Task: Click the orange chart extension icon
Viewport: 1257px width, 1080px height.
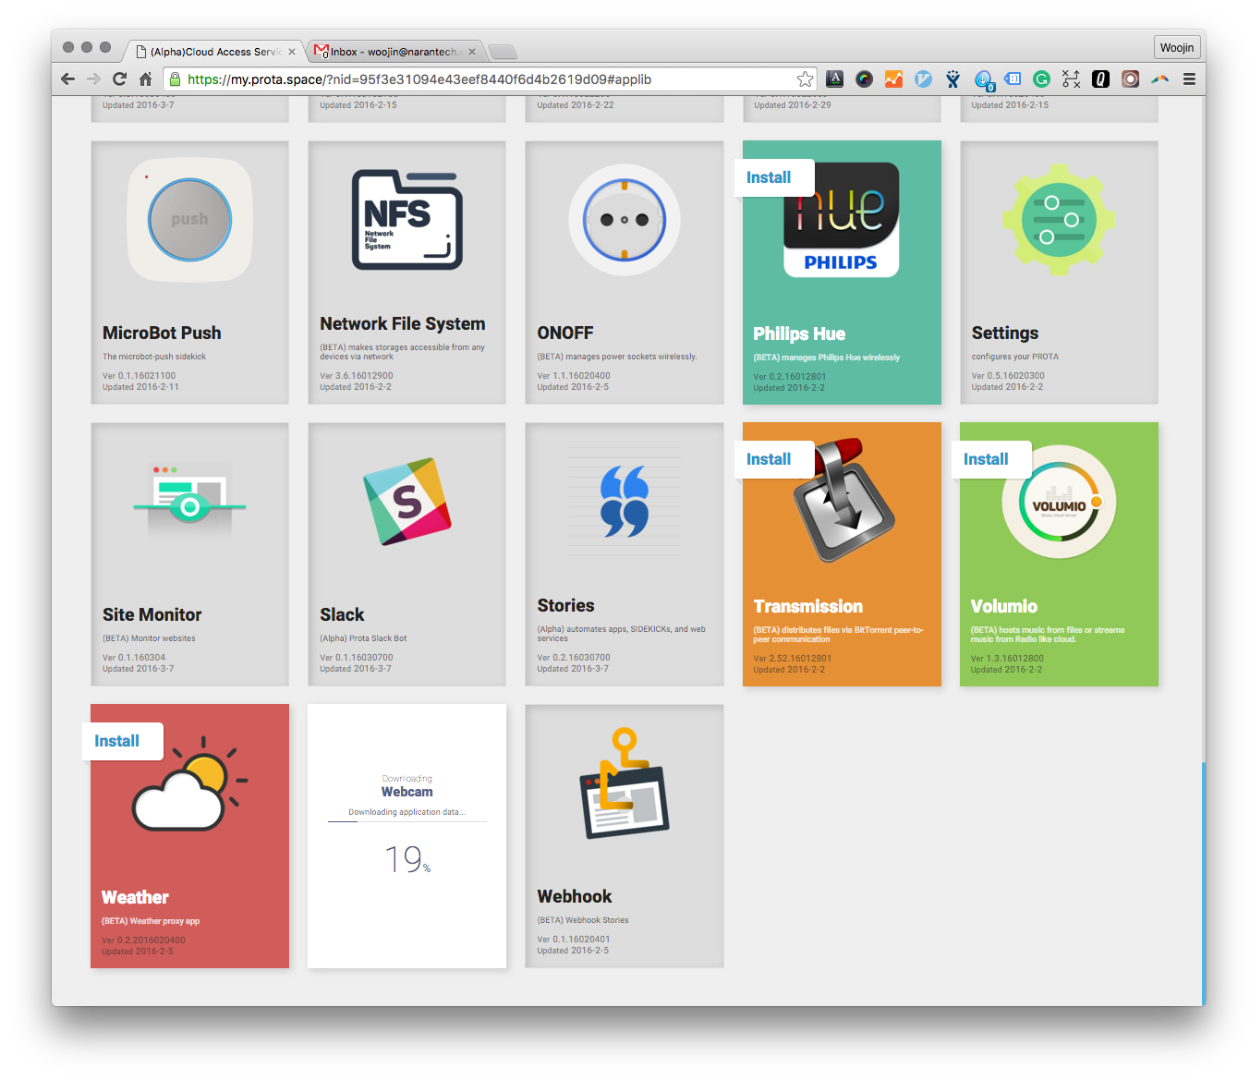Action: [x=894, y=79]
